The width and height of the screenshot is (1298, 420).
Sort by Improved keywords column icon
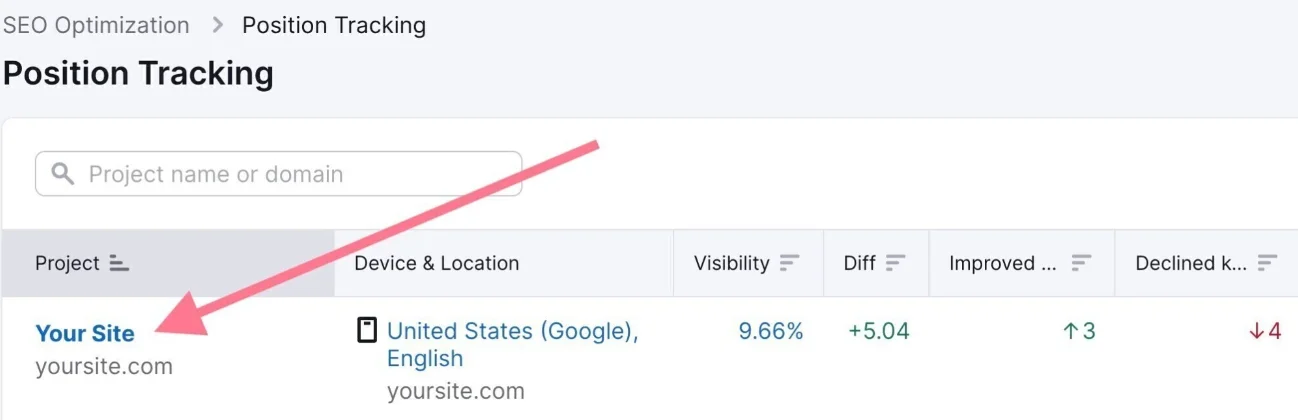coord(1081,263)
